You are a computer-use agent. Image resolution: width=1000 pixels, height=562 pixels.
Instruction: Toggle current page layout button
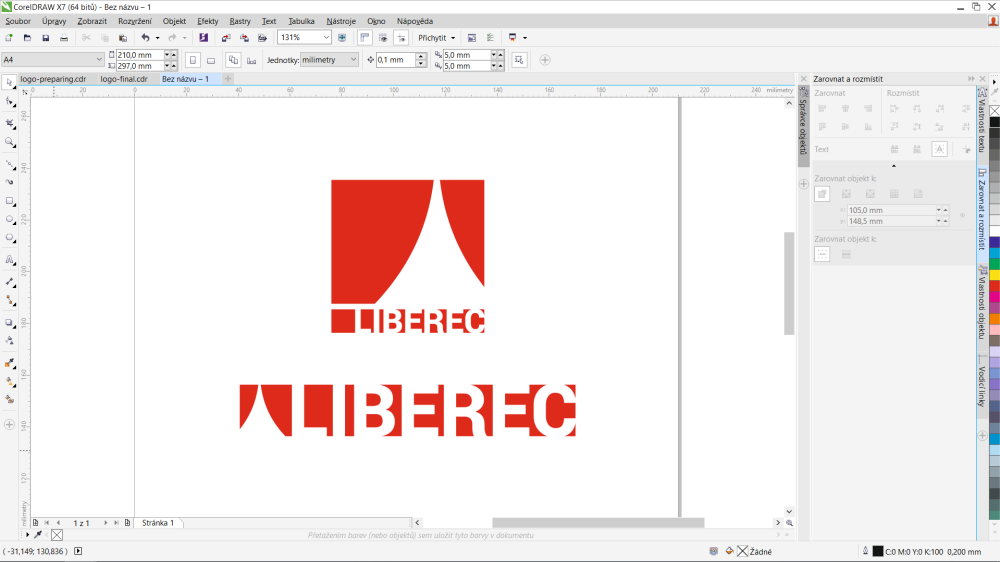click(x=252, y=60)
